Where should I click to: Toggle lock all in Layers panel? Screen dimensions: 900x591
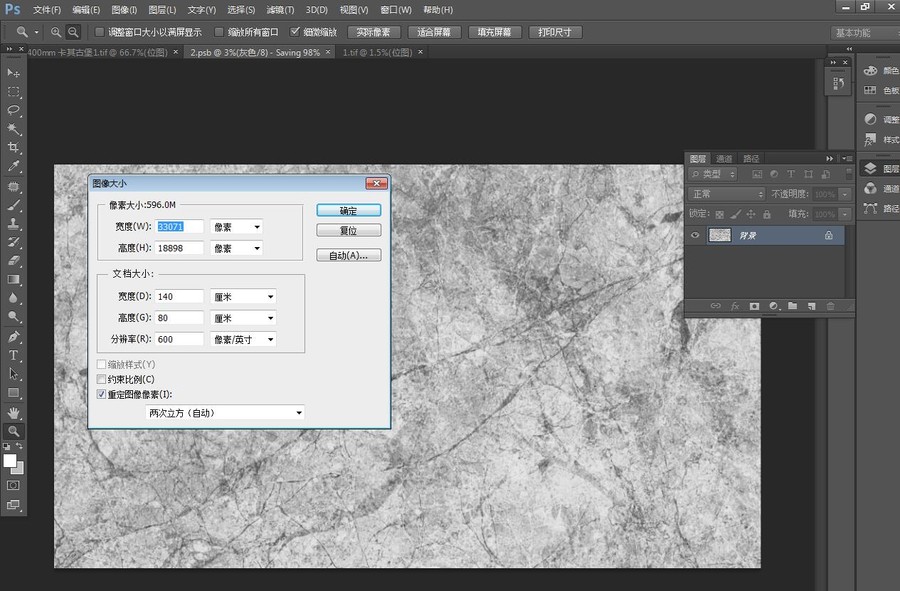(767, 215)
